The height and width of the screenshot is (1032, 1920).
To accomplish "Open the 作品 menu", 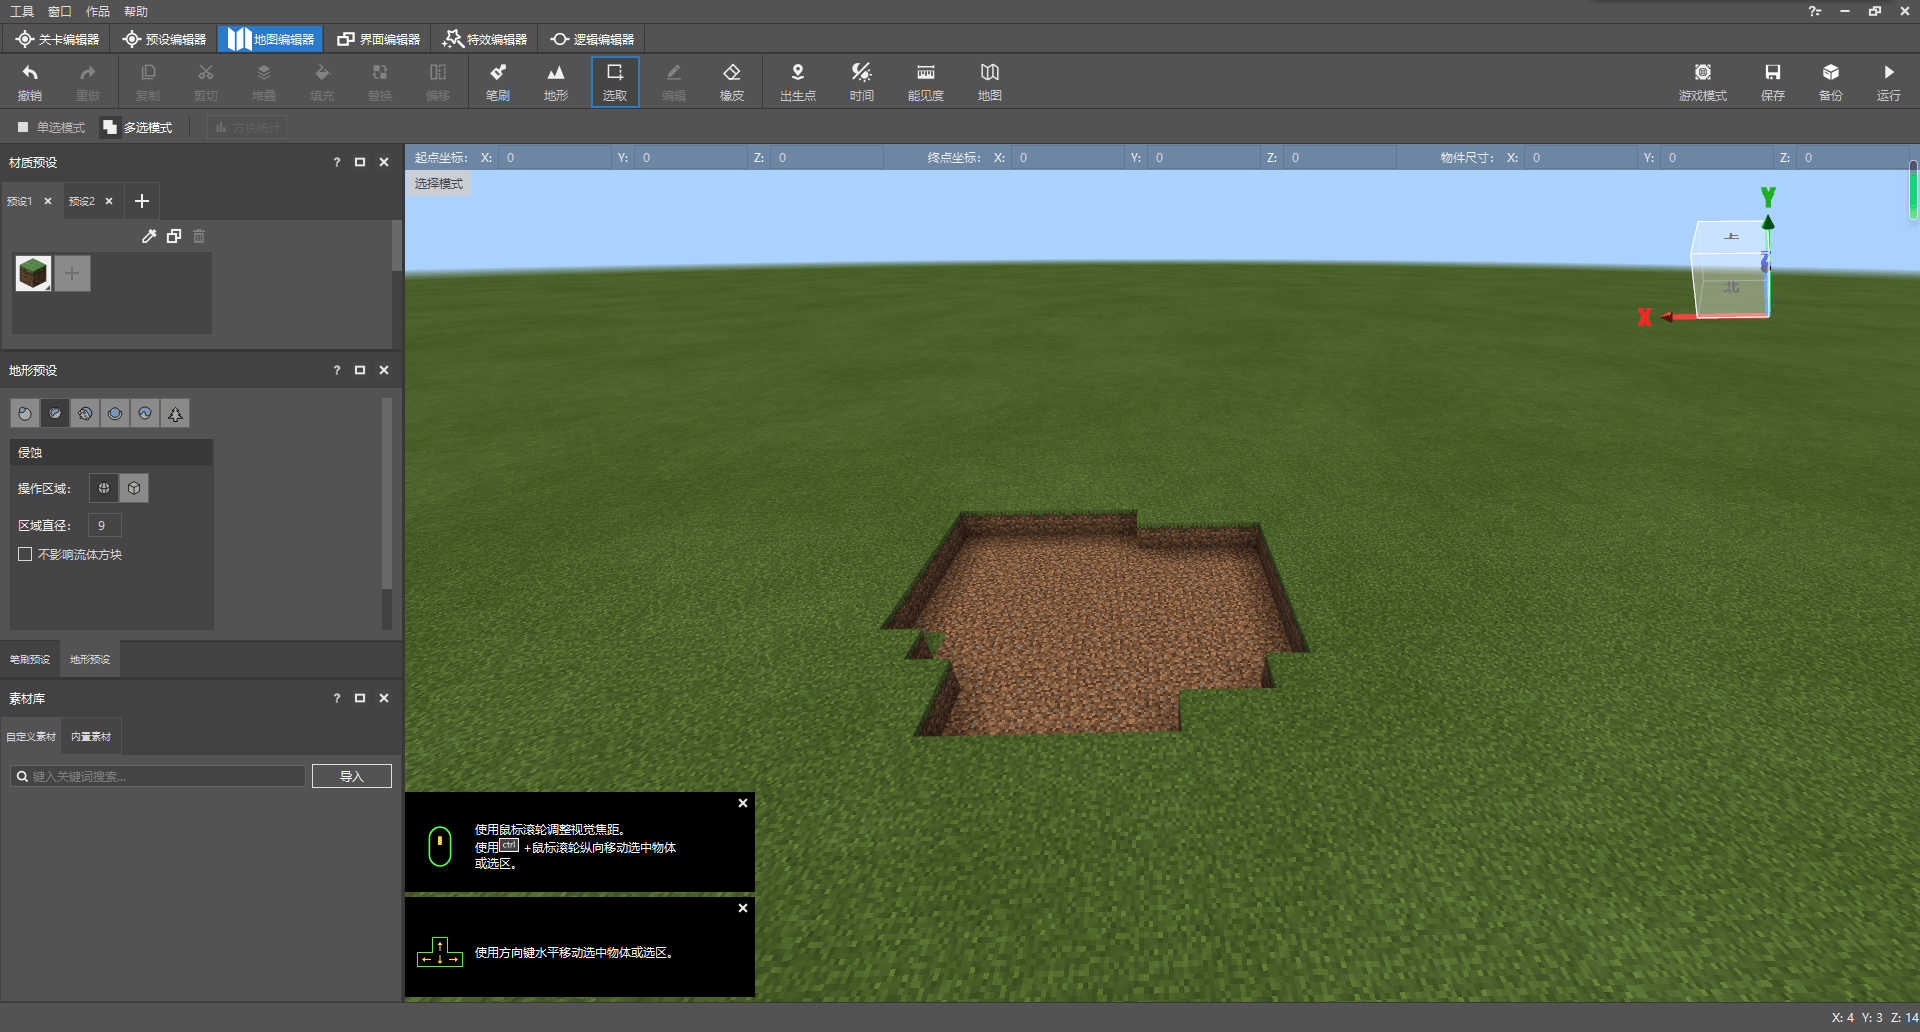I will pyautogui.click(x=97, y=11).
